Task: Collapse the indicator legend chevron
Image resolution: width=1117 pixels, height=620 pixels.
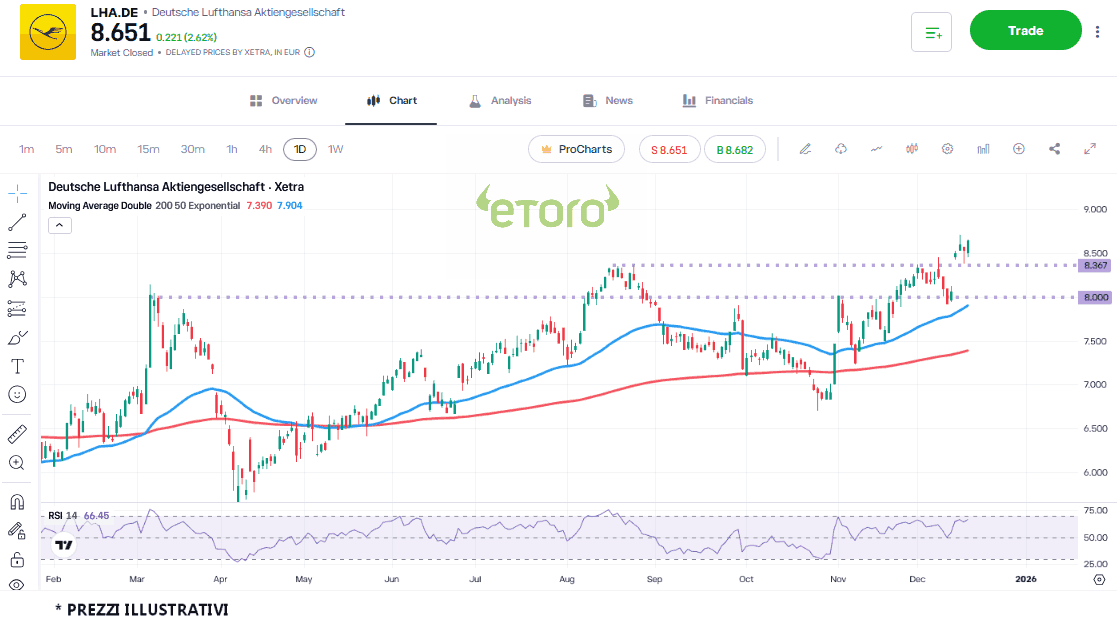Action: coord(59,225)
